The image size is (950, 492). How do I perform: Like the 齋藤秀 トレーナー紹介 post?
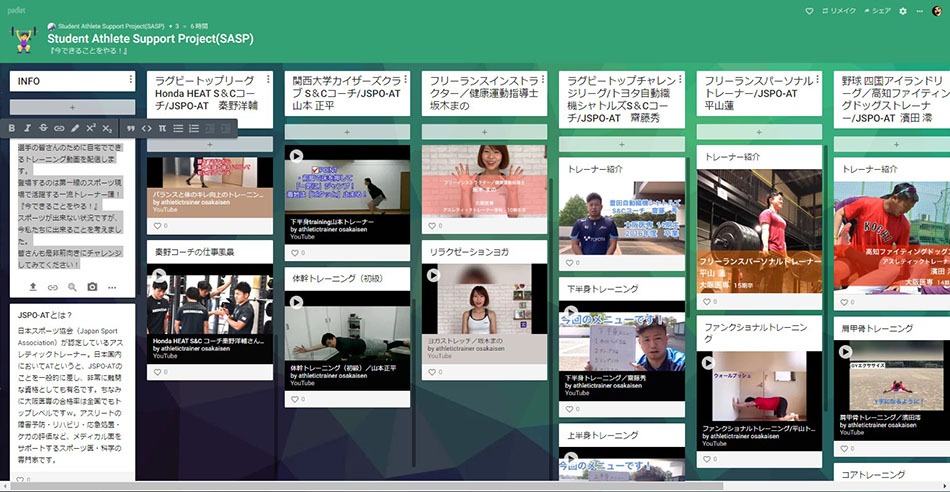(570, 263)
